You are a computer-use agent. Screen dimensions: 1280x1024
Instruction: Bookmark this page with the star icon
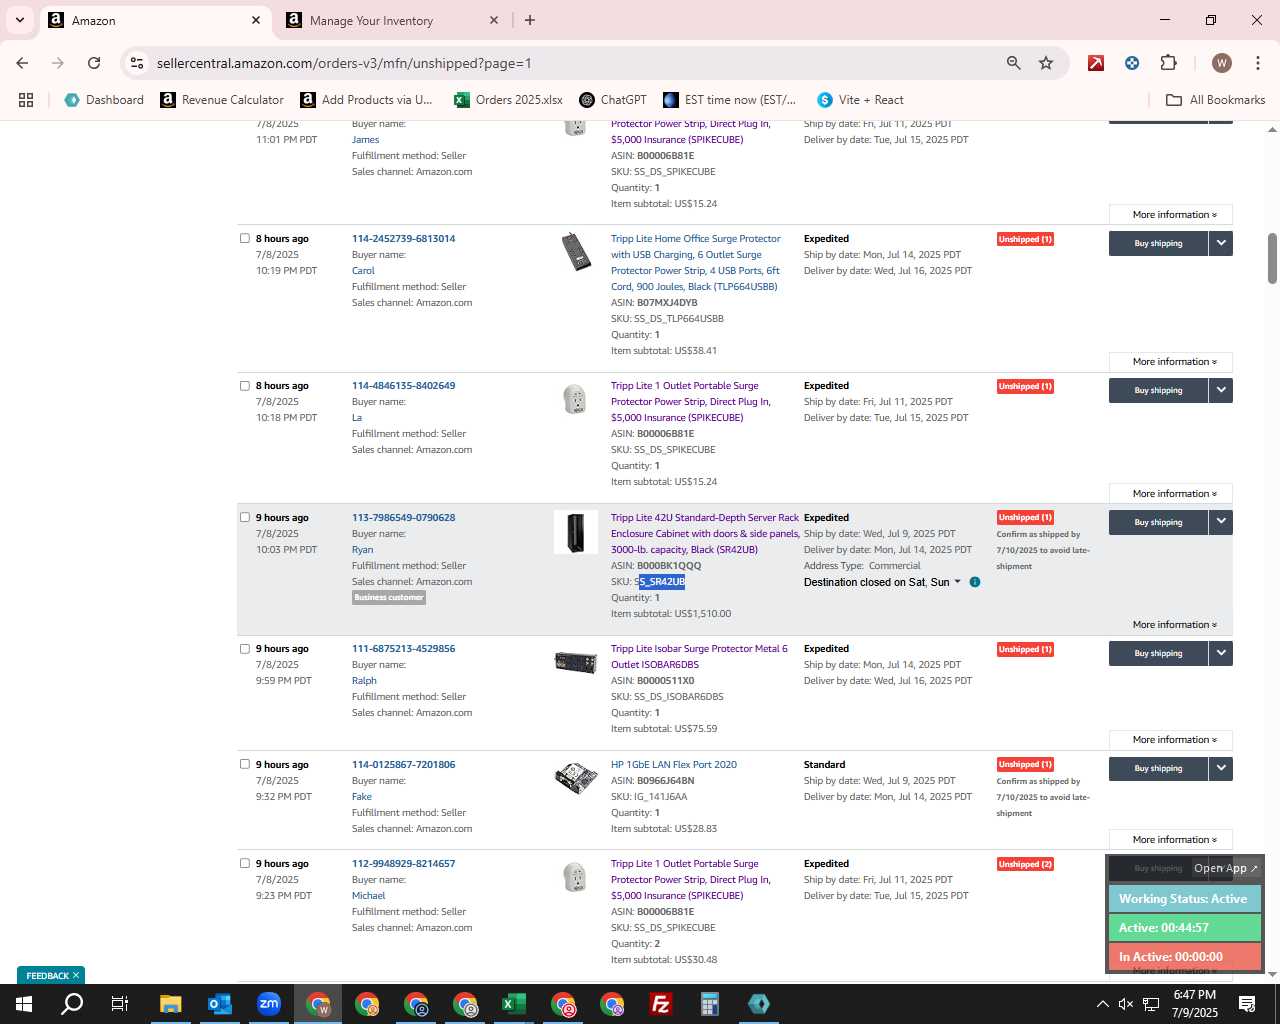coord(1046,63)
